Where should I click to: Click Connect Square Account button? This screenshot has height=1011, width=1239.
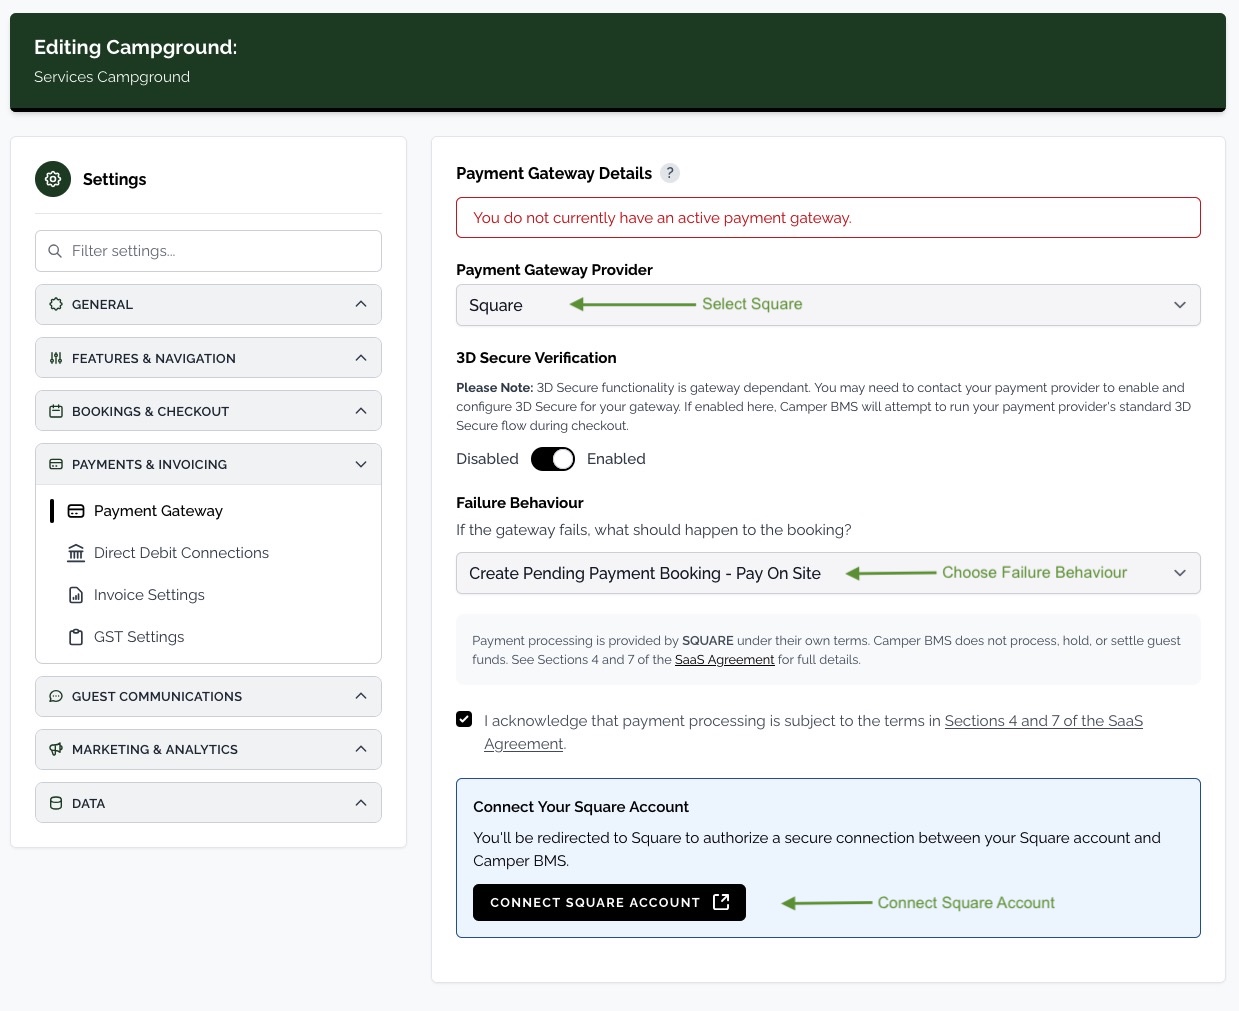tap(609, 902)
